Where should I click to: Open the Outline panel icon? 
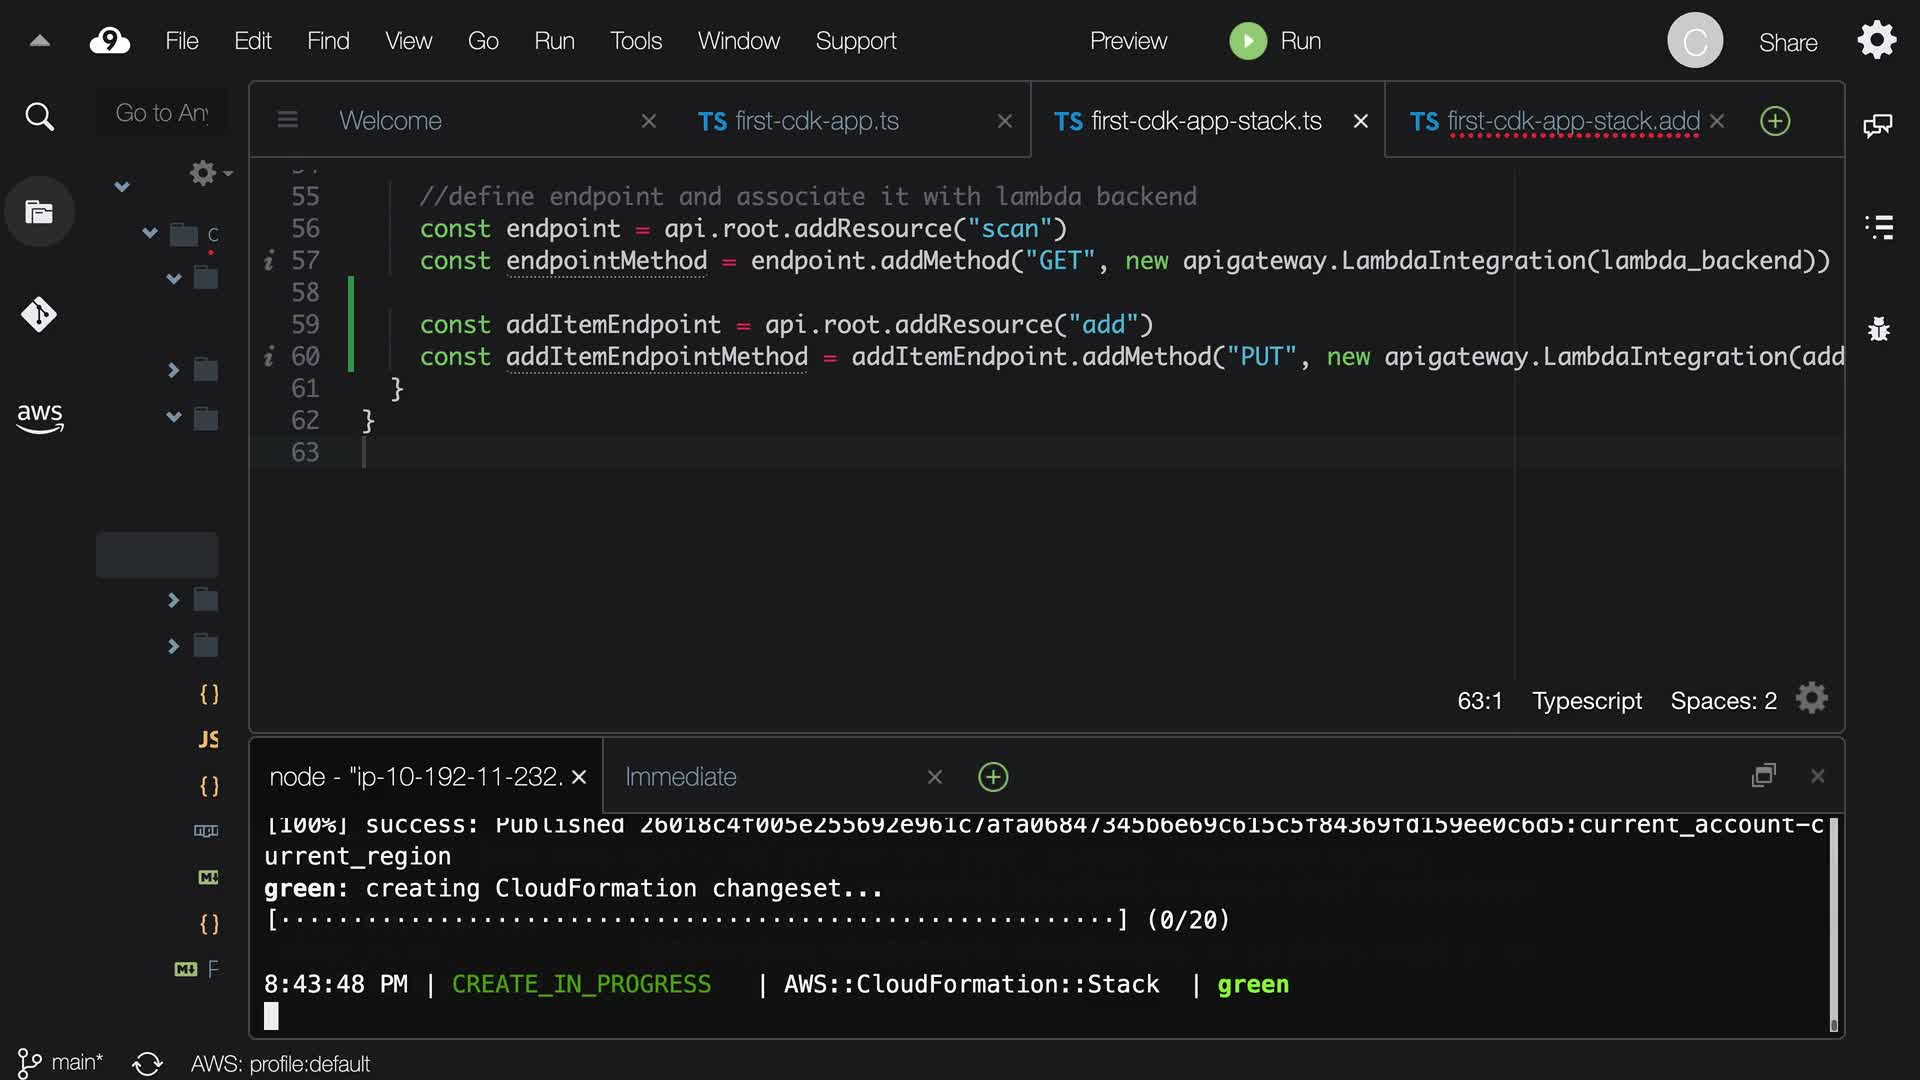pyautogui.click(x=1879, y=227)
